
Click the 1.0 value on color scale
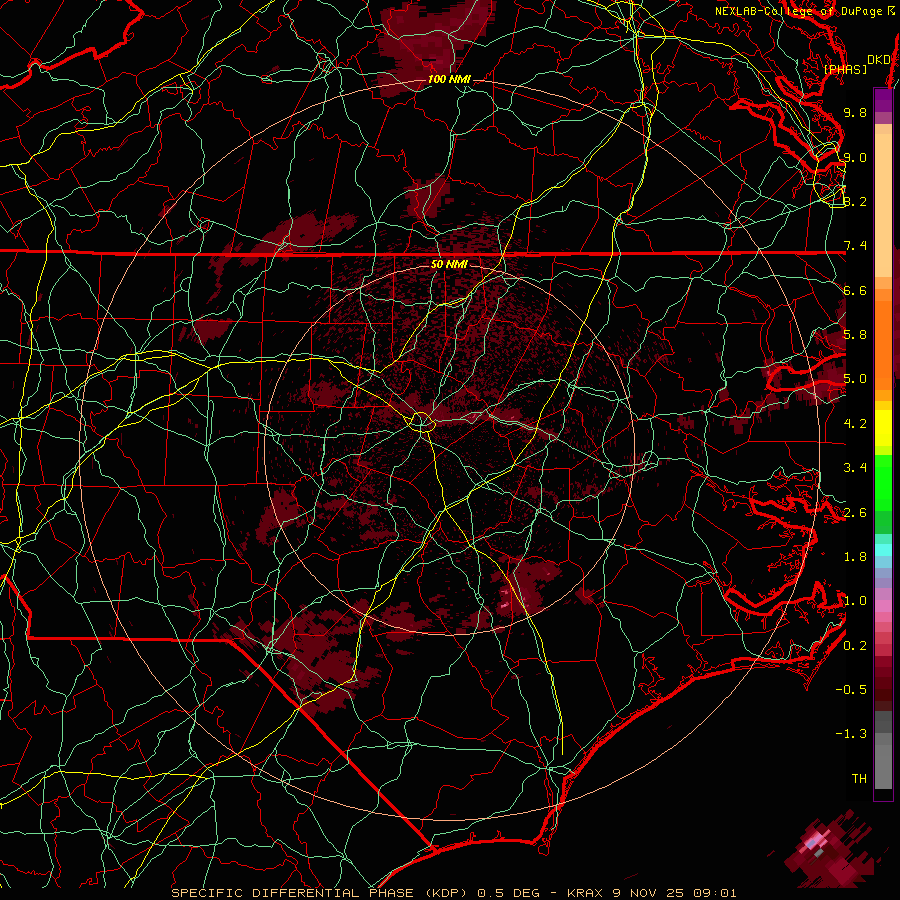(x=855, y=601)
